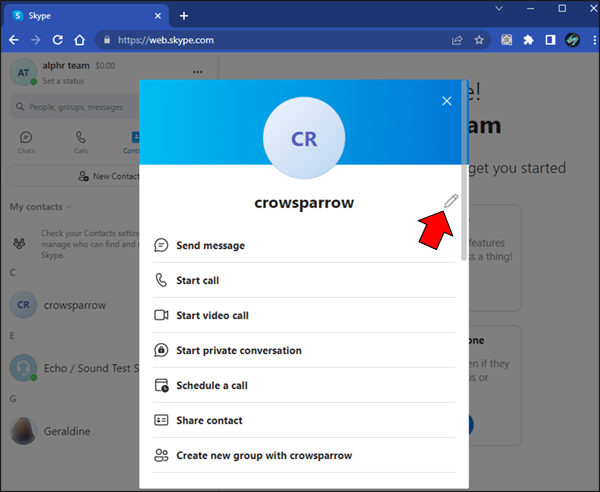Open Chrome tab search chevron

pos(499,8)
